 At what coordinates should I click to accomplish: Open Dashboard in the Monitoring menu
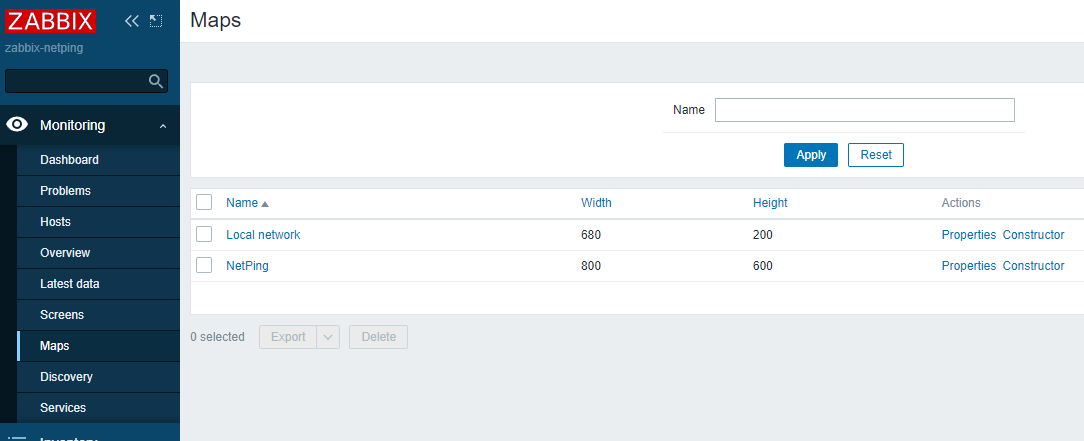(x=69, y=160)
